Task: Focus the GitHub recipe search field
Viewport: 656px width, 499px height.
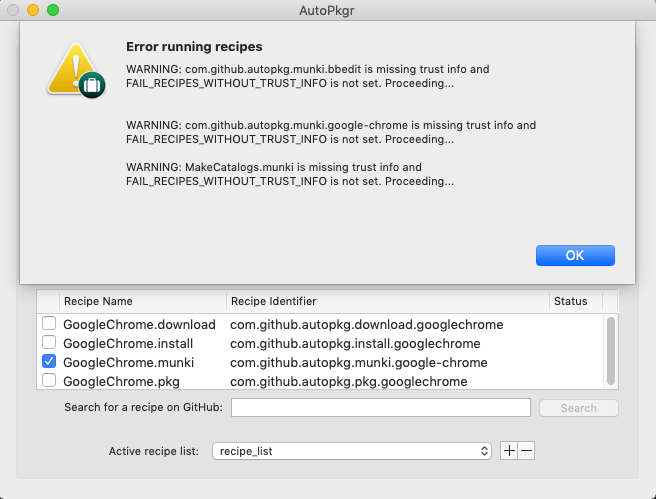Action: click(x=380, y=407)
